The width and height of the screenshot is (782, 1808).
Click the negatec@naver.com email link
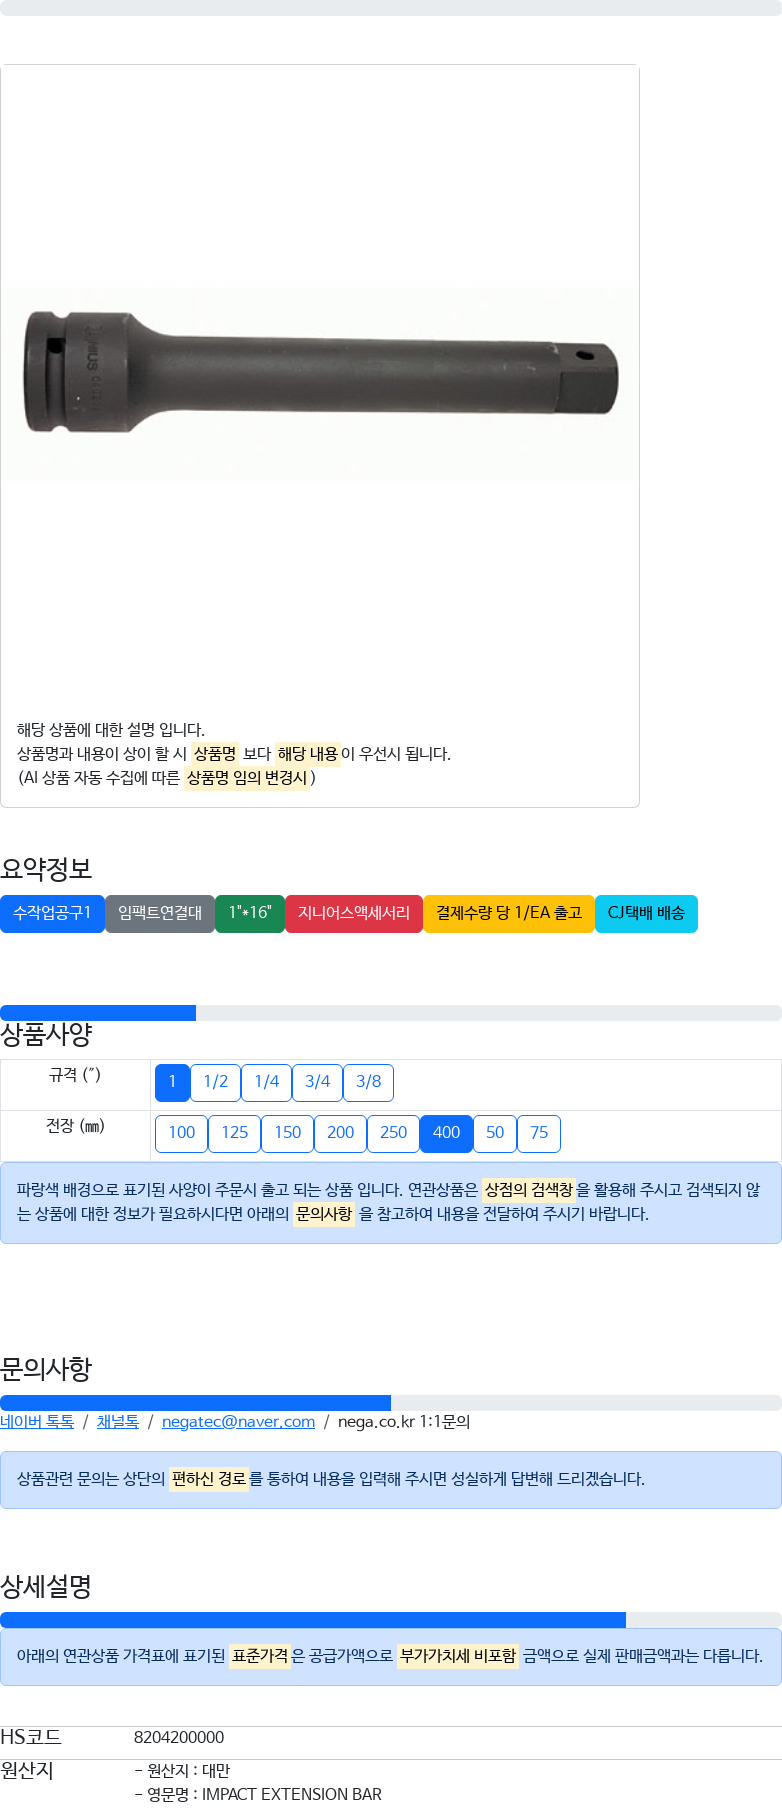click(238, 1422)
